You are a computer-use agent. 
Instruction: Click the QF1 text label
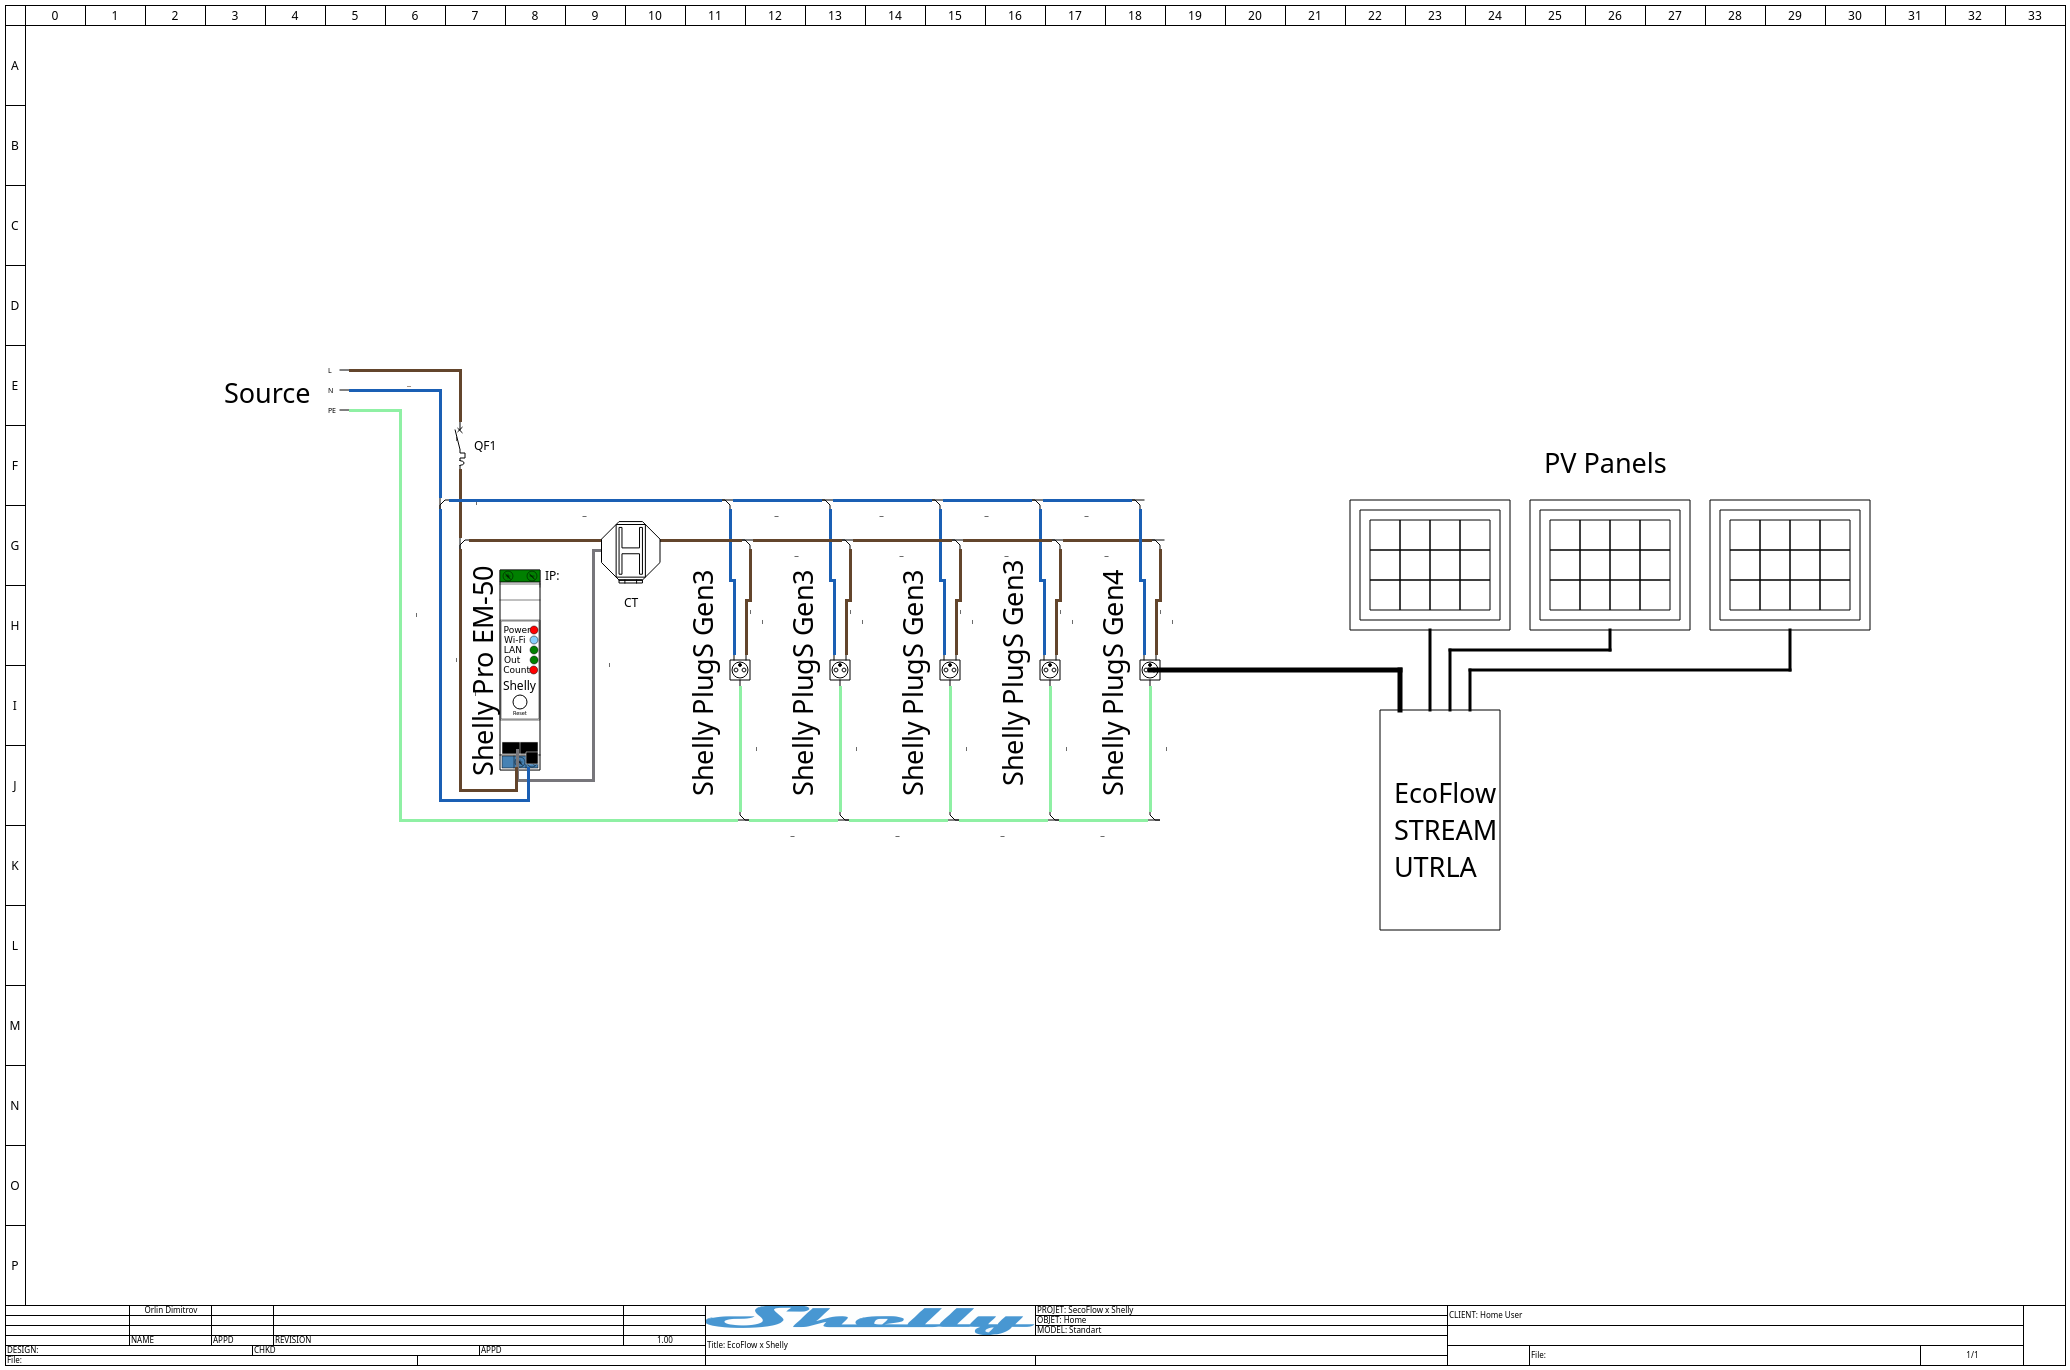pos(485,446)
